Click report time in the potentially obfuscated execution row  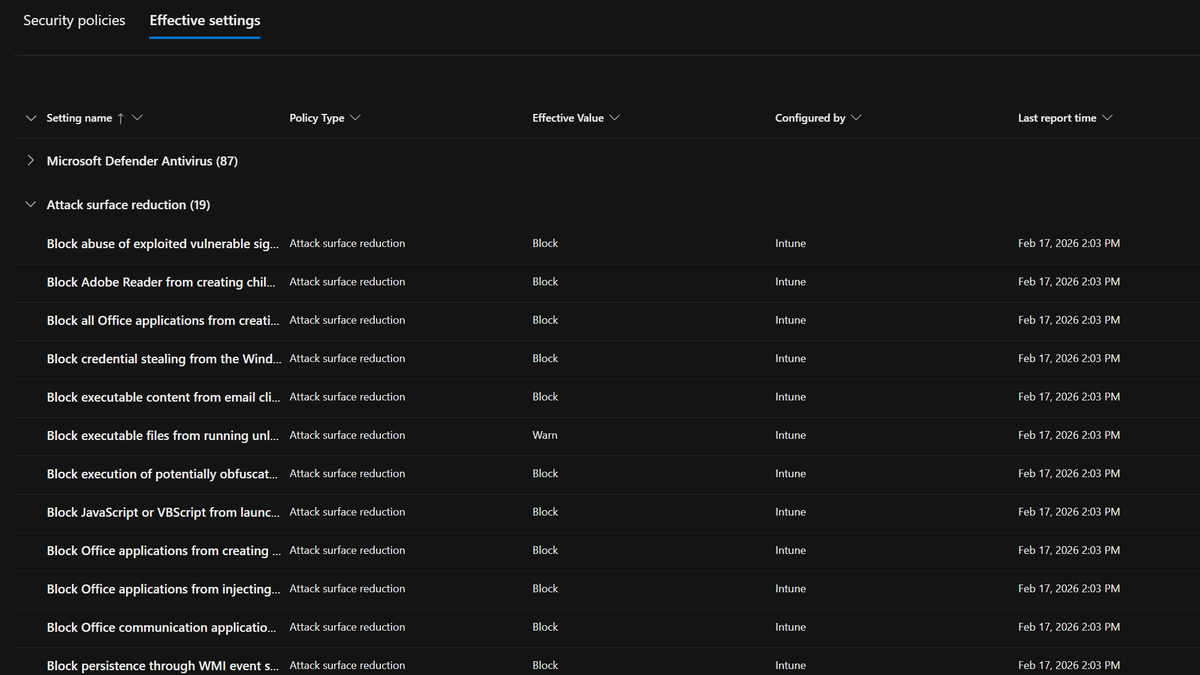point(1069,474)
